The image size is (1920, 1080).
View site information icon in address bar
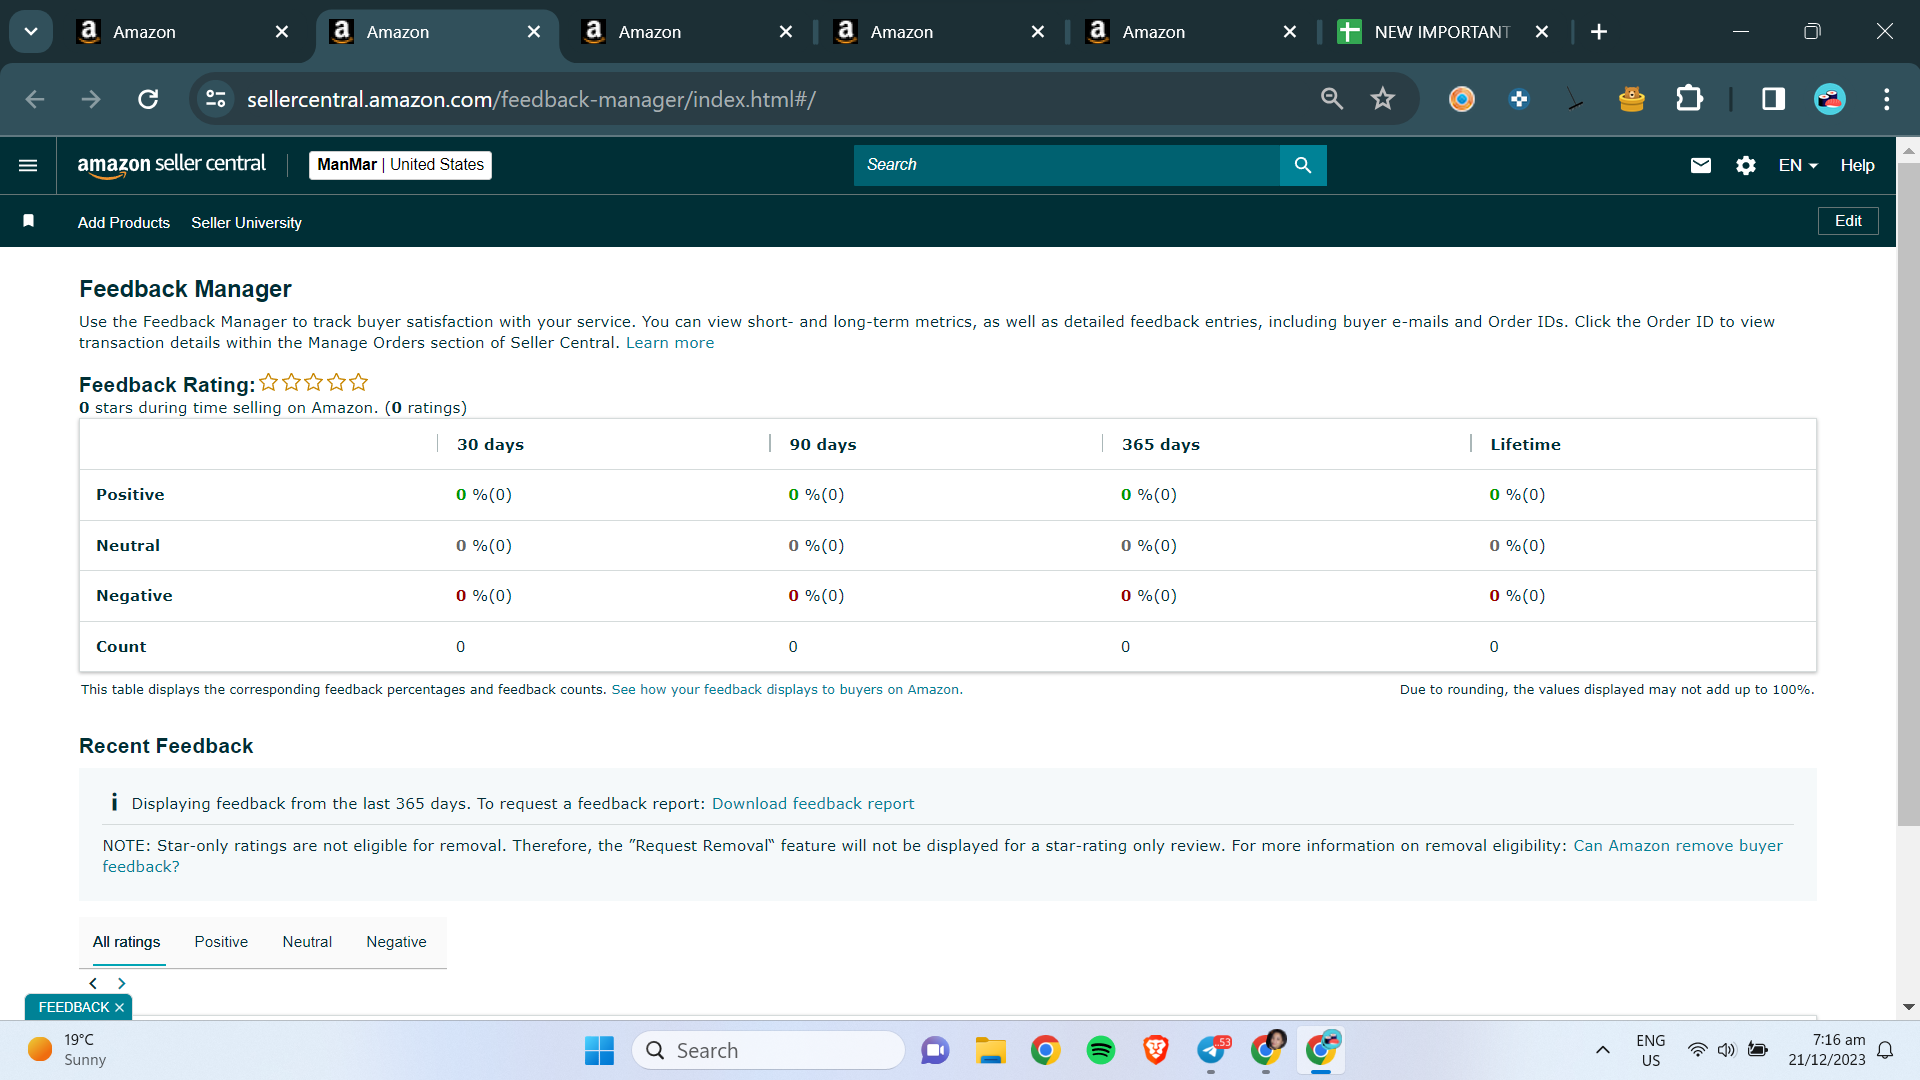click(x=215, y=99)
